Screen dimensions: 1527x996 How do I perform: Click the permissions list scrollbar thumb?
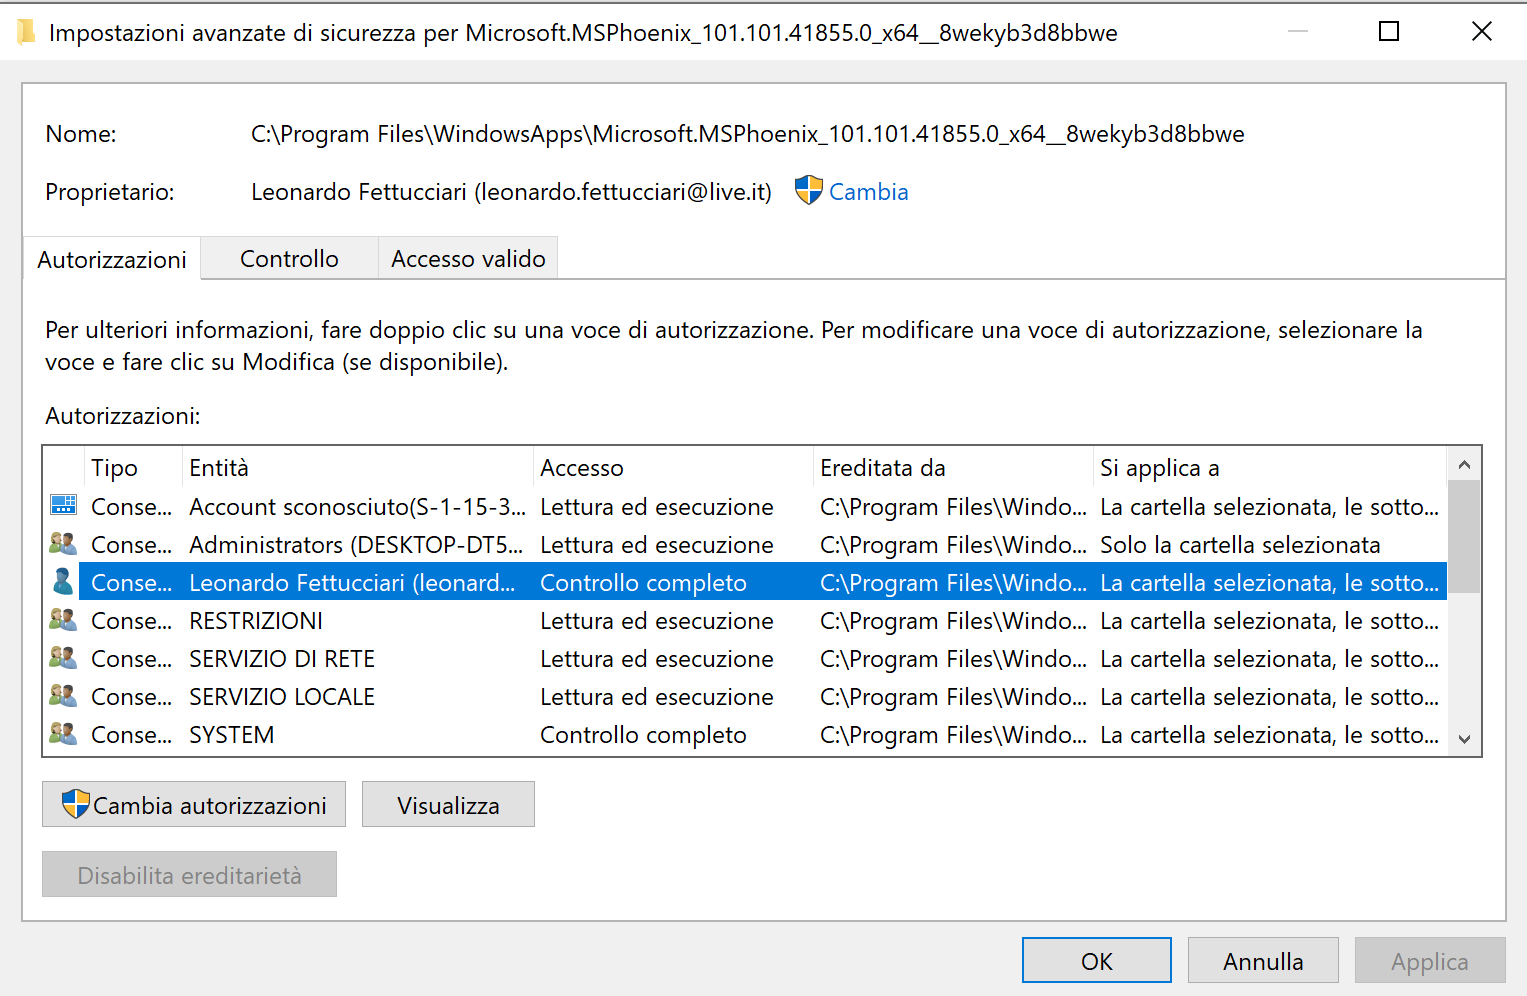click(1464, 536)
